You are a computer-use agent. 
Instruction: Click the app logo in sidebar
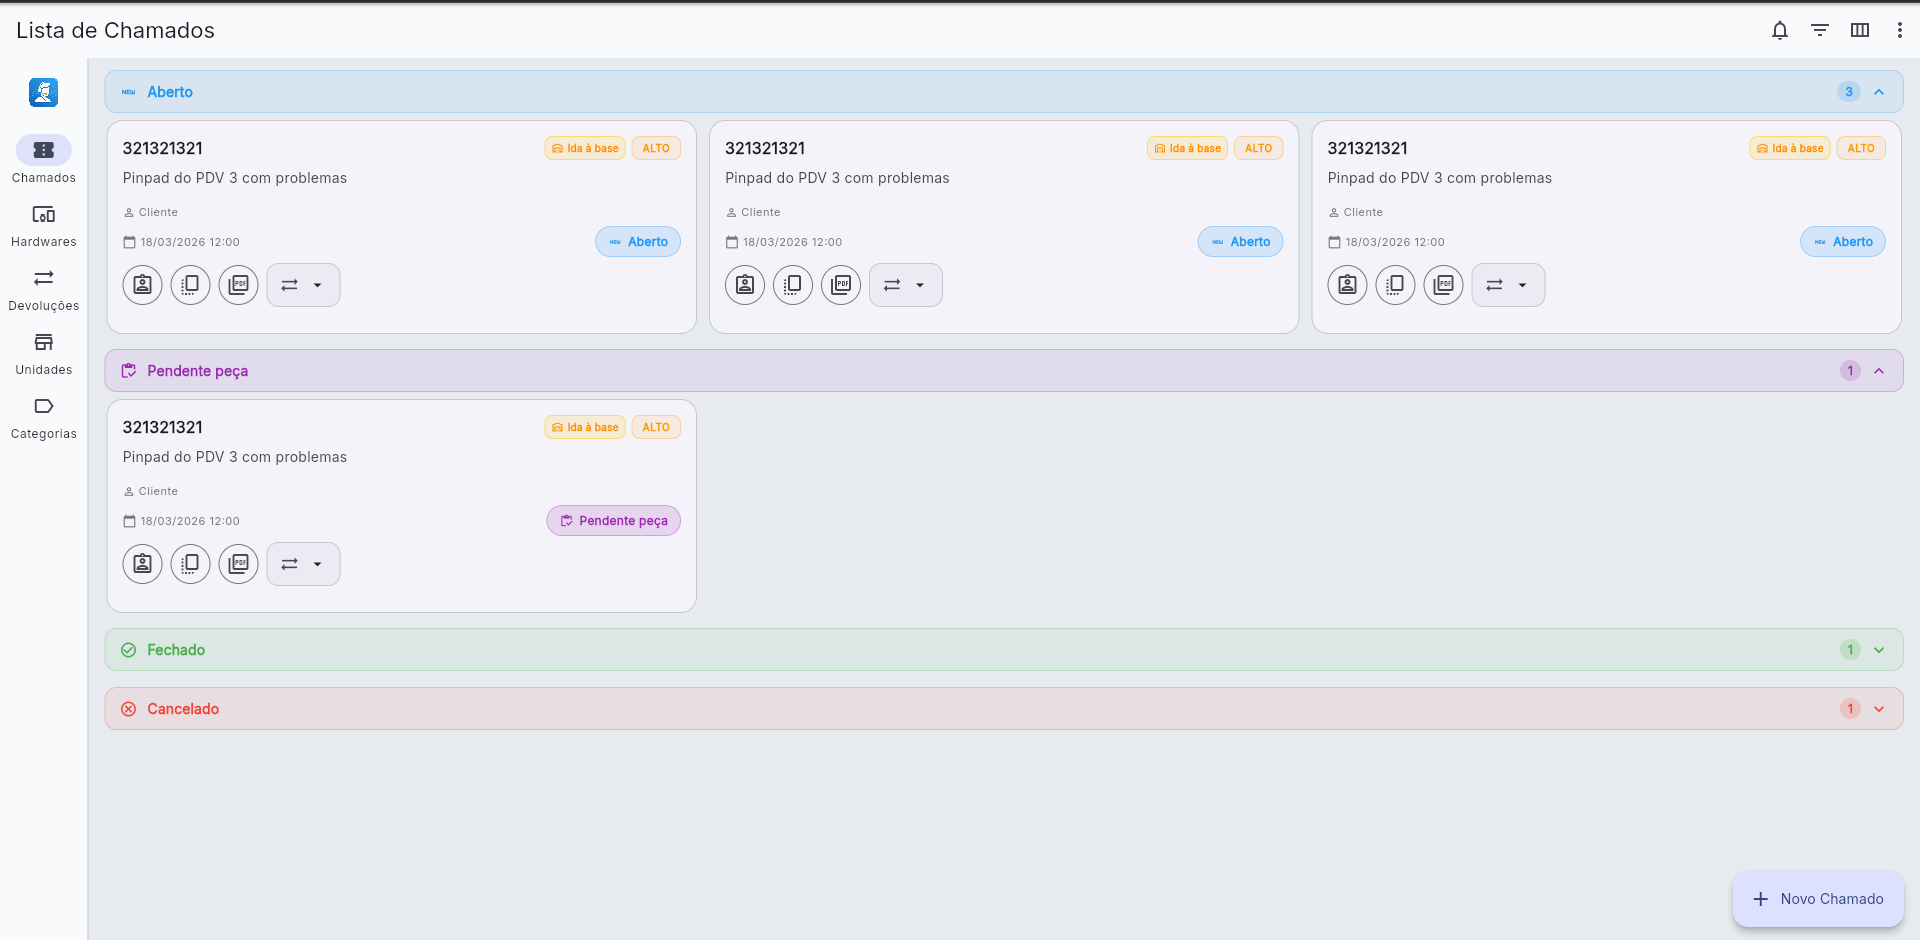pos(43,92)
